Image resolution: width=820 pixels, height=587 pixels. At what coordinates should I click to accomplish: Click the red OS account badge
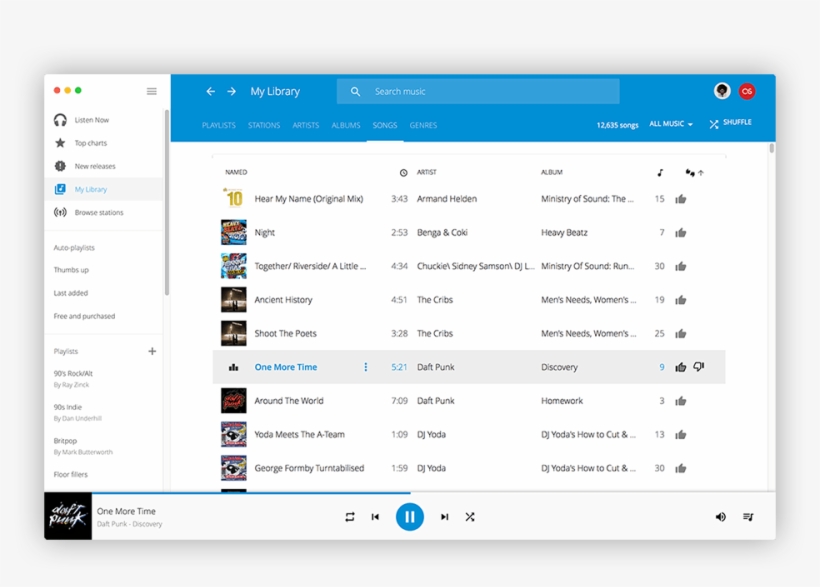click(x=747, y=91)
